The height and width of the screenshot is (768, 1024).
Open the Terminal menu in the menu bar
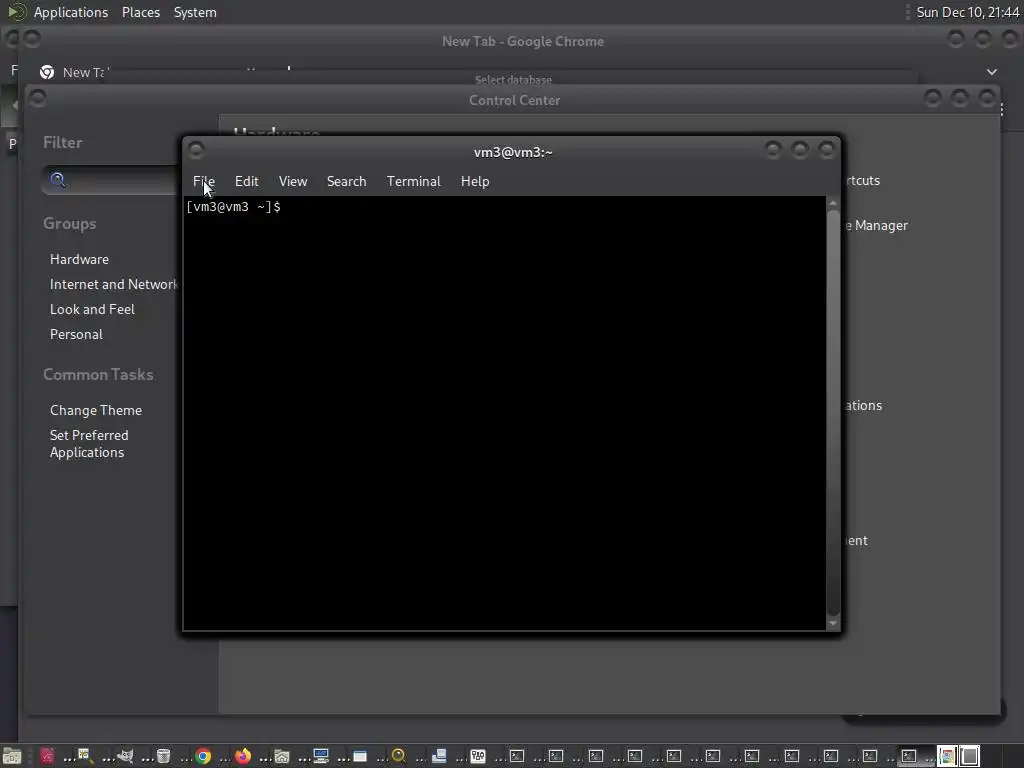click(413, 182)
